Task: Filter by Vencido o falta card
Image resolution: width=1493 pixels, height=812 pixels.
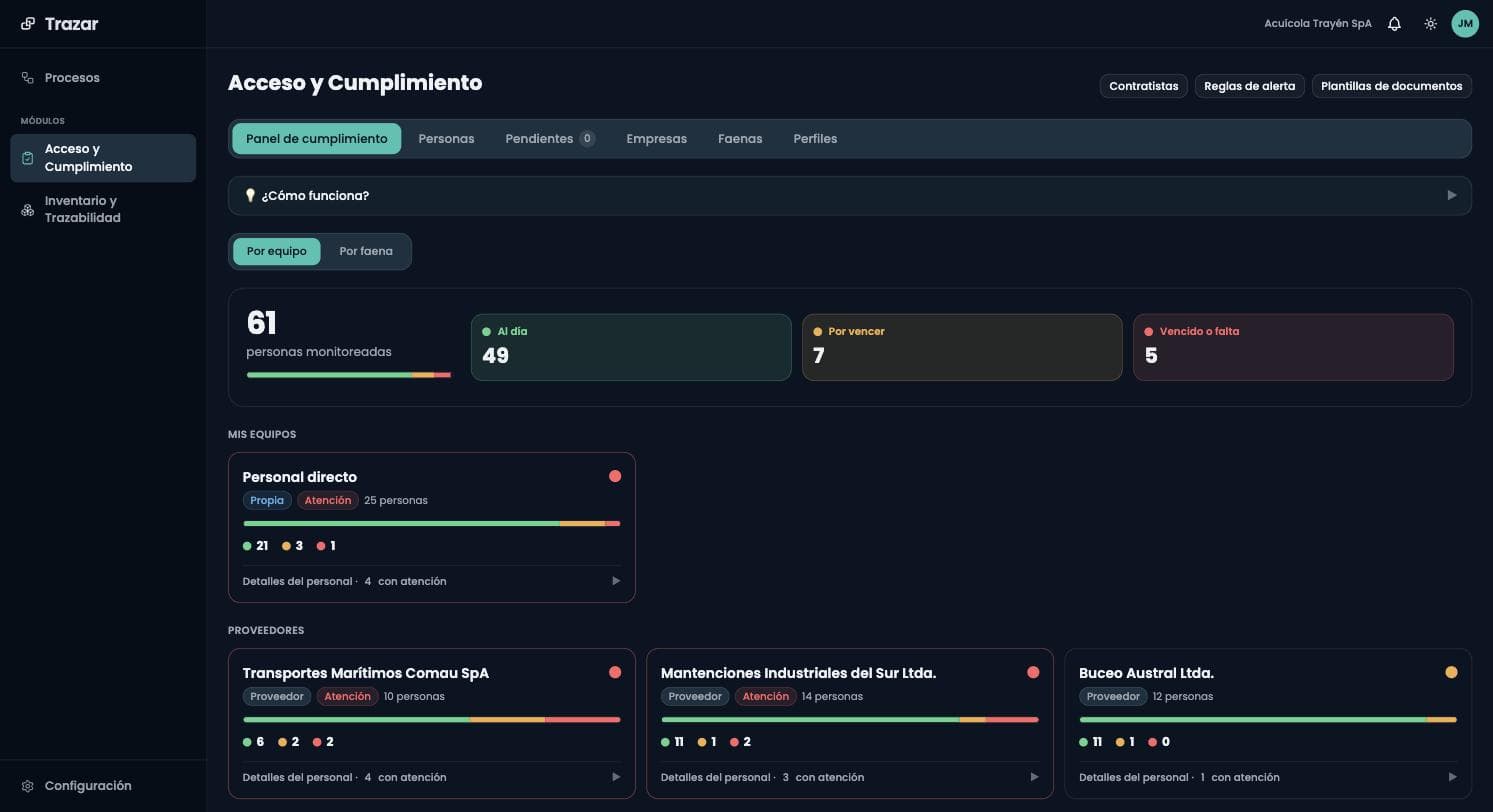Action: (x=1293, y=347)
